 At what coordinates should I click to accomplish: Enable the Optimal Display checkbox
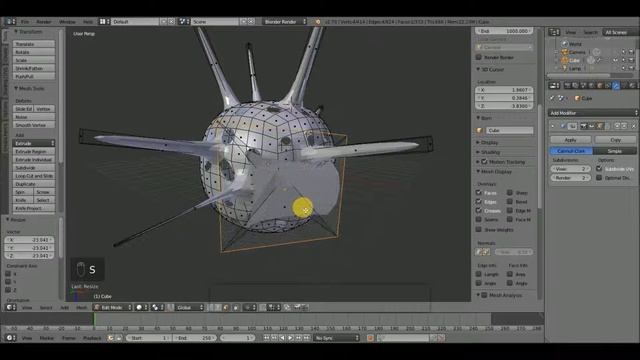tap(599, 178)
